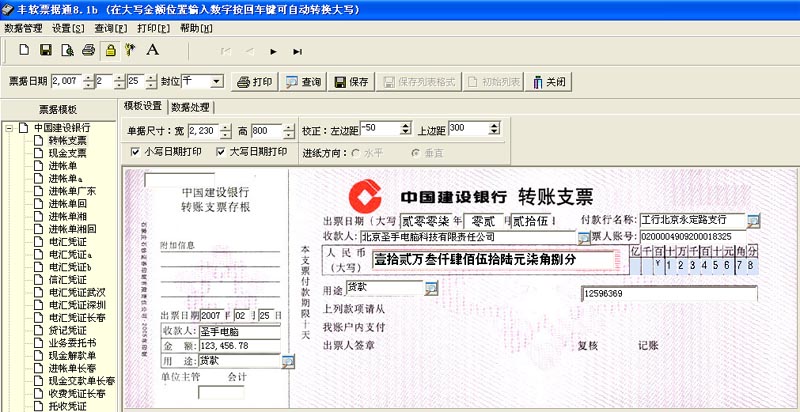Click the 打印 button
The width and height of the screenshot is (800, 412).
(x=255, y=82)
